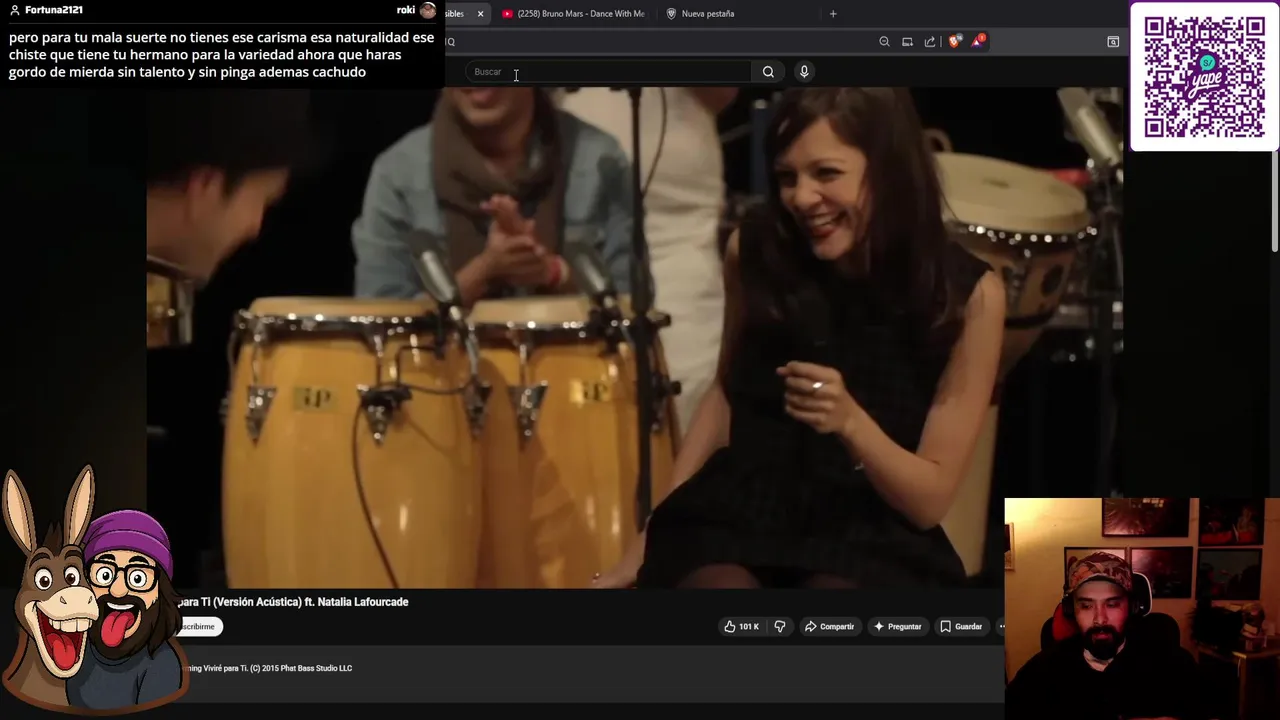This screenshot has width=1280, height=720.
Task: Save the video with Guardar button
Action: click(x=961, y=627)
